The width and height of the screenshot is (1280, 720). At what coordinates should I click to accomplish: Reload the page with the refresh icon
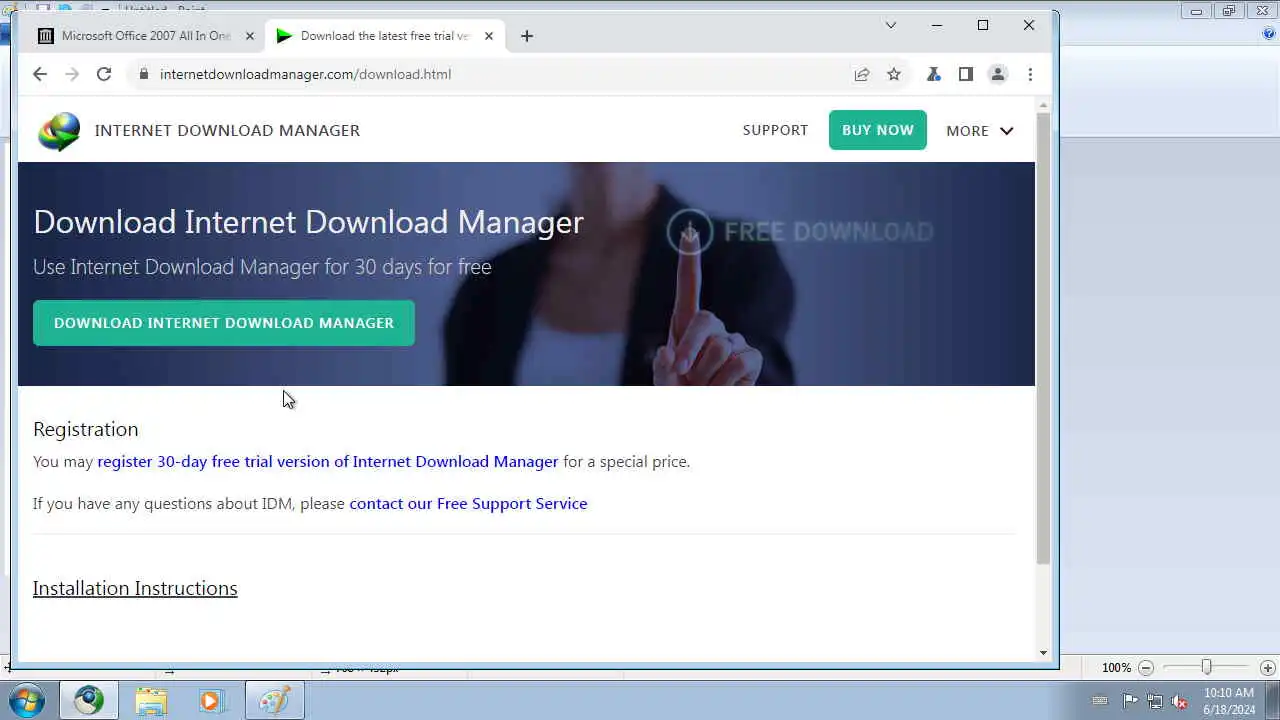(104, 74)
